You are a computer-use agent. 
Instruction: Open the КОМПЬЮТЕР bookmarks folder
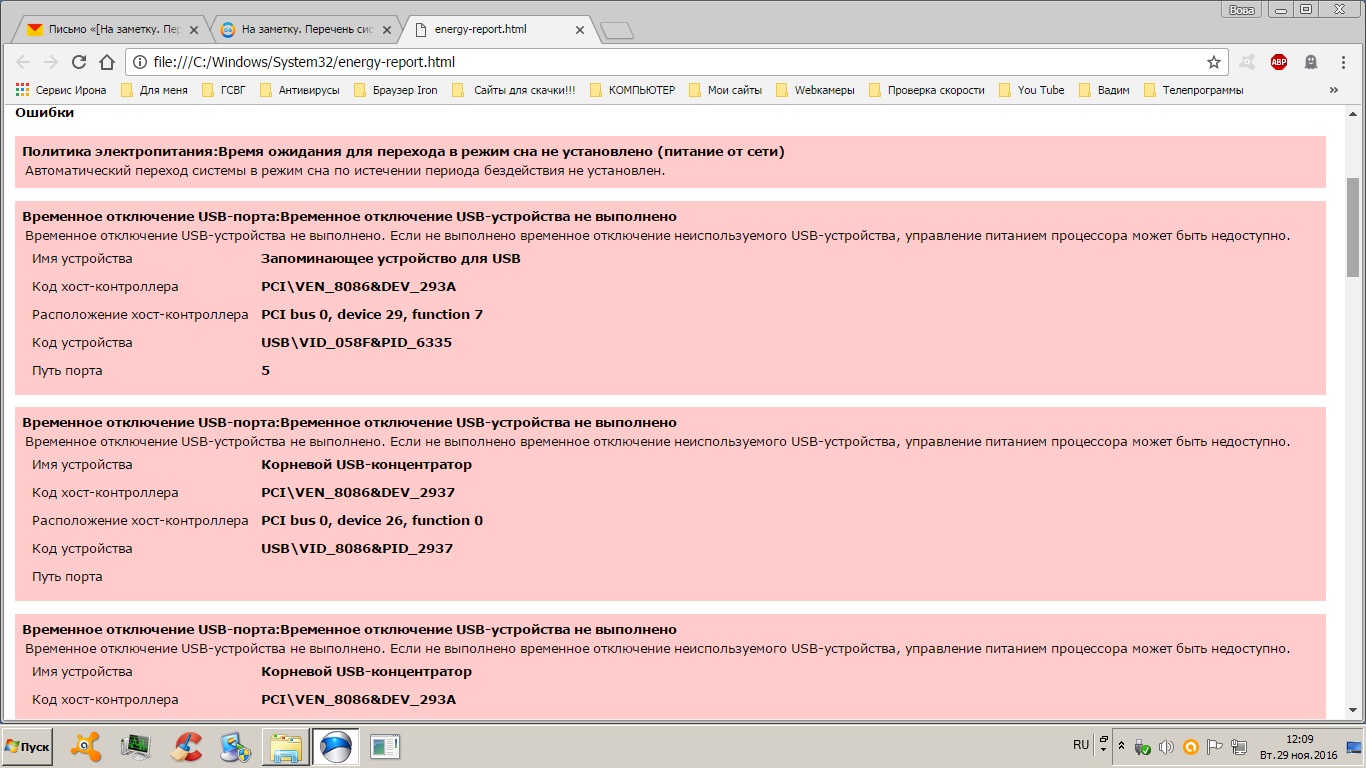[x=633, y=90]
